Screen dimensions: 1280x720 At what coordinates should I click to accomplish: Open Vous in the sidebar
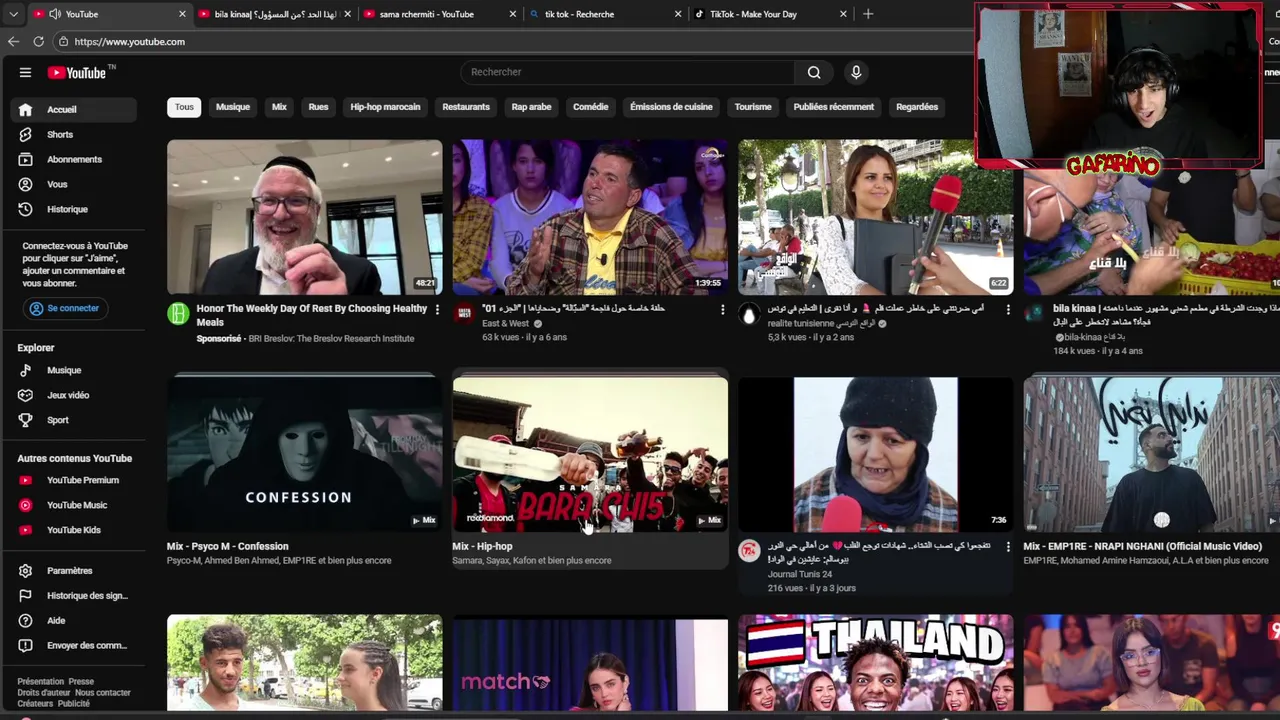pyautogui.click(x=74, y=184)
